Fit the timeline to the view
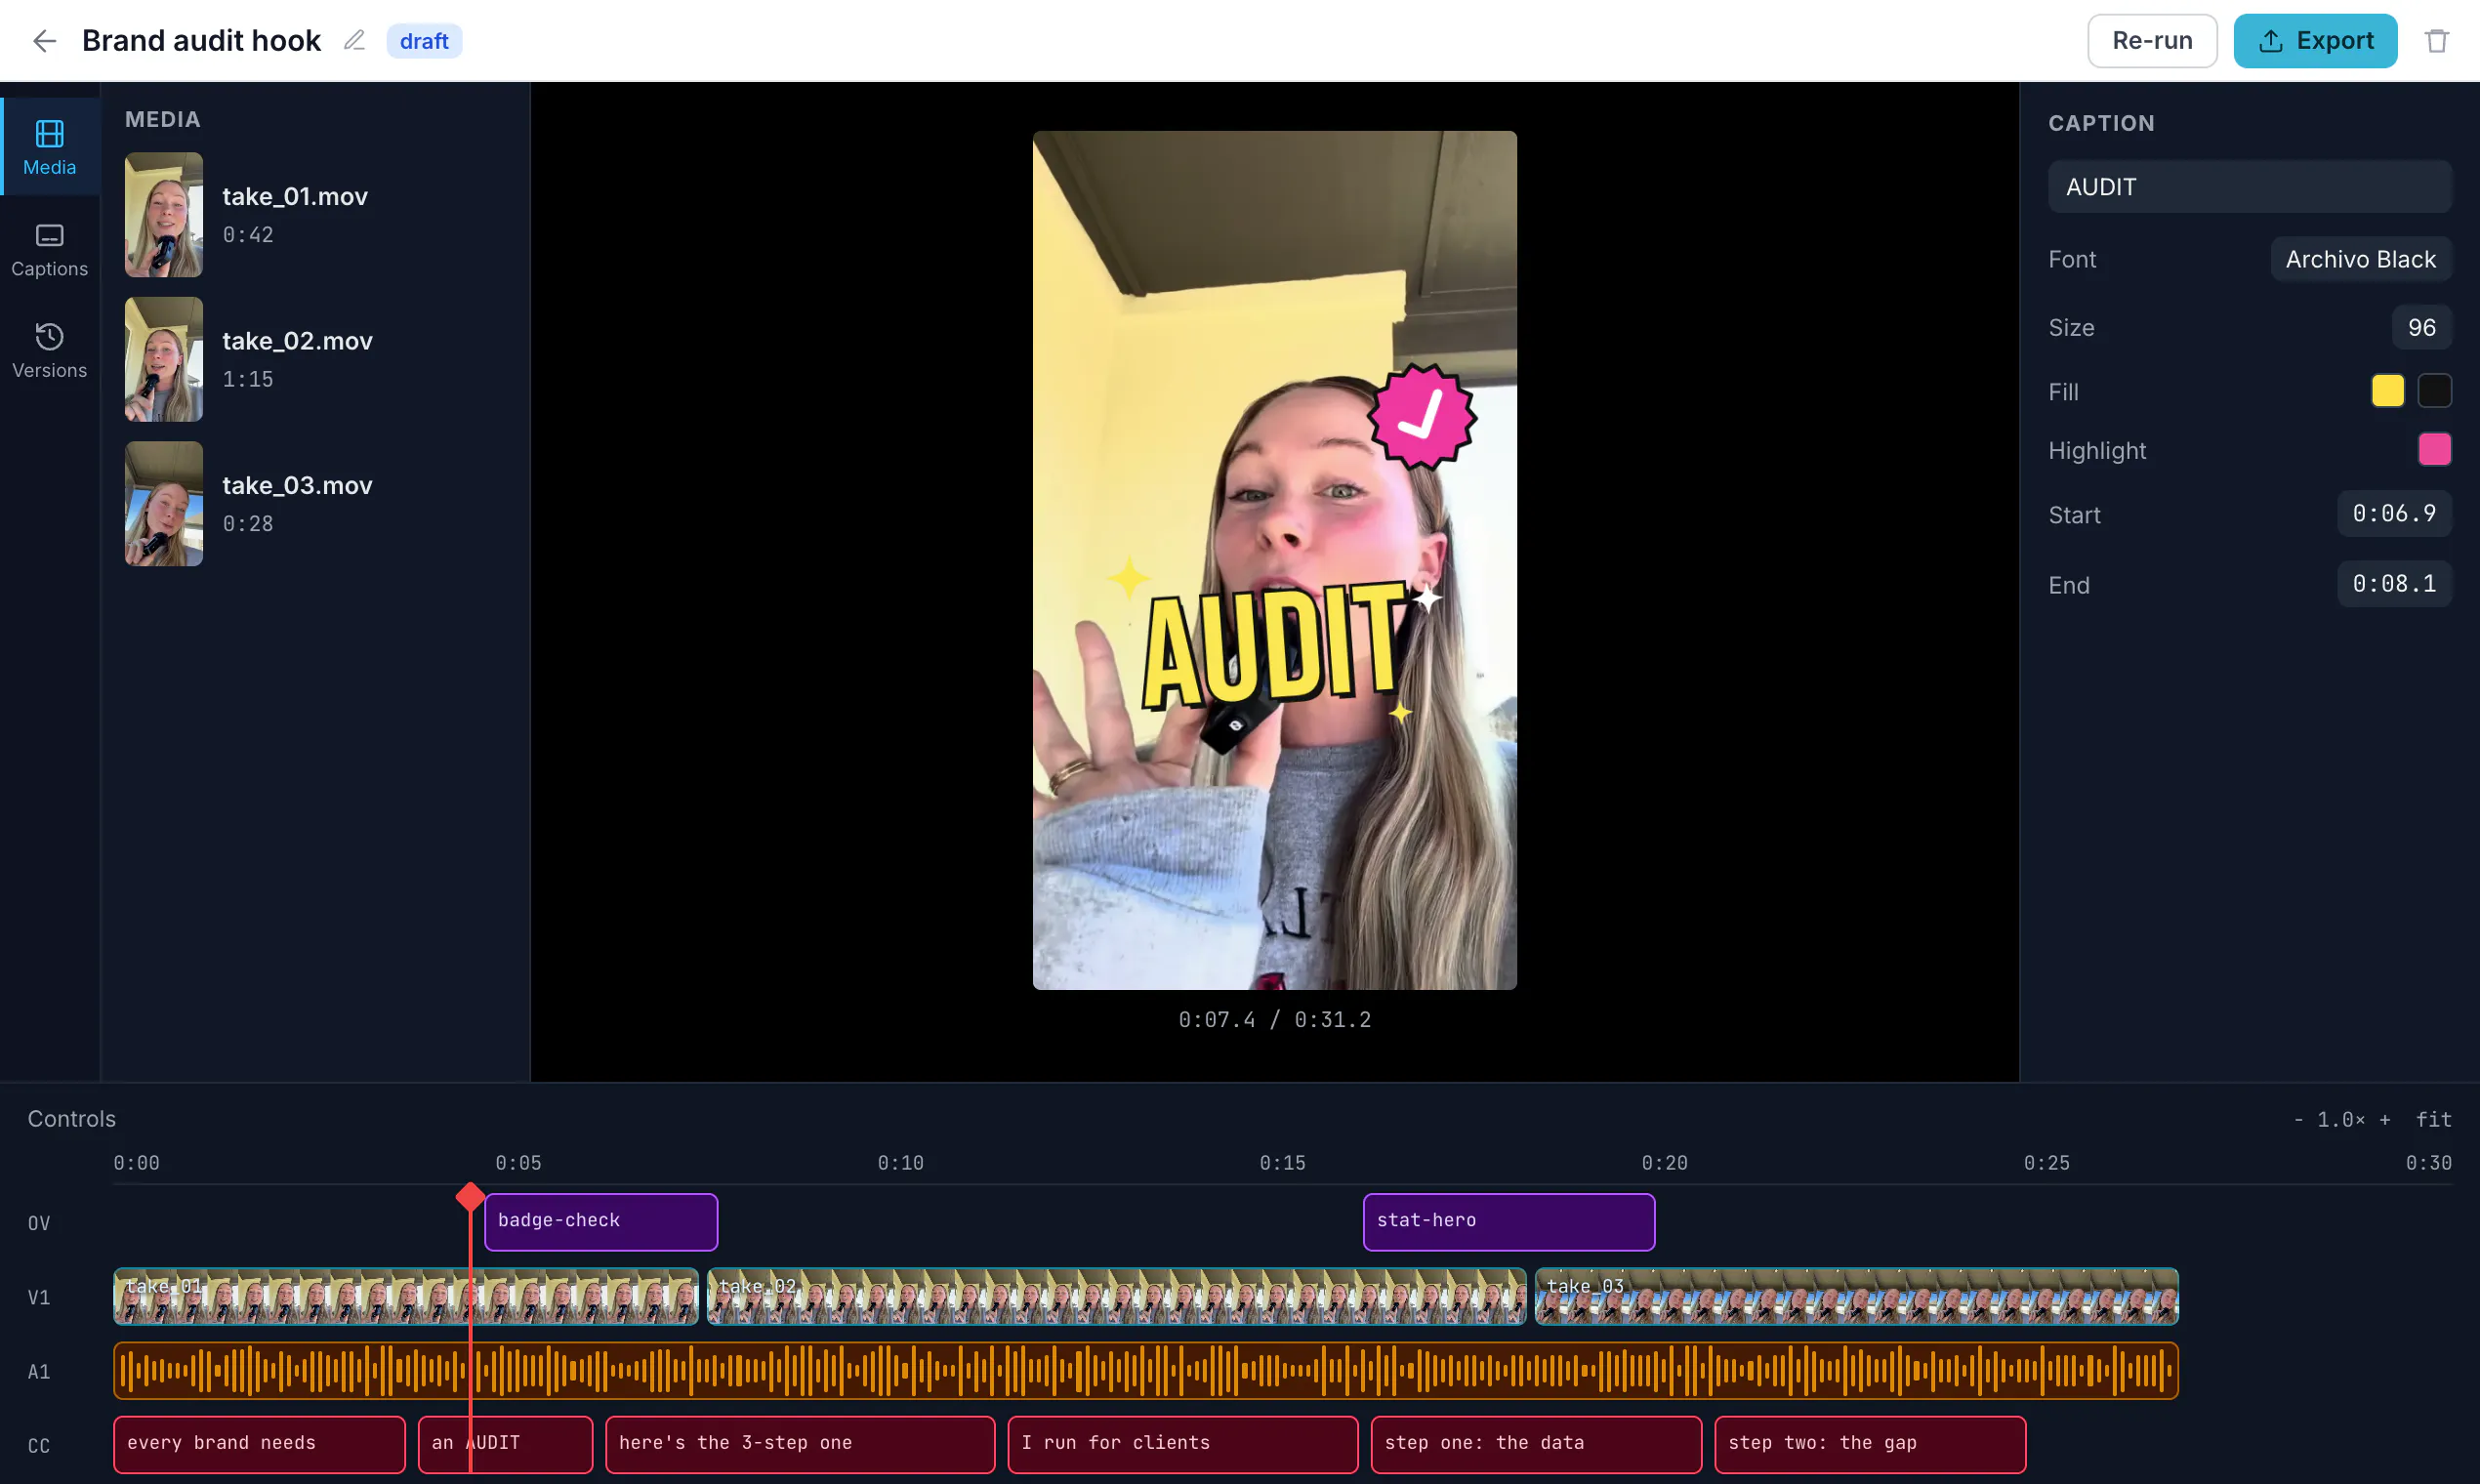 [x=2433, y=1120]
